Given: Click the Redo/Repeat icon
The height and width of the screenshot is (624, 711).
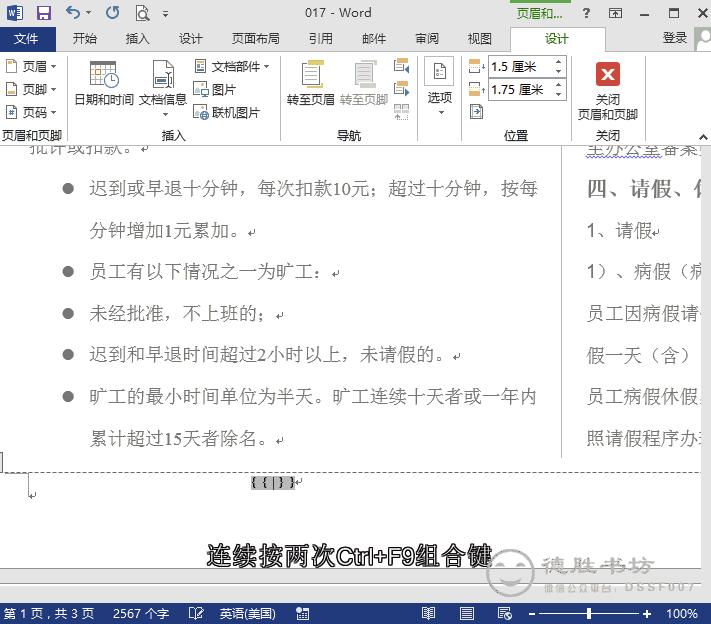Looking at the screenshot, I should tap(112, 13).
